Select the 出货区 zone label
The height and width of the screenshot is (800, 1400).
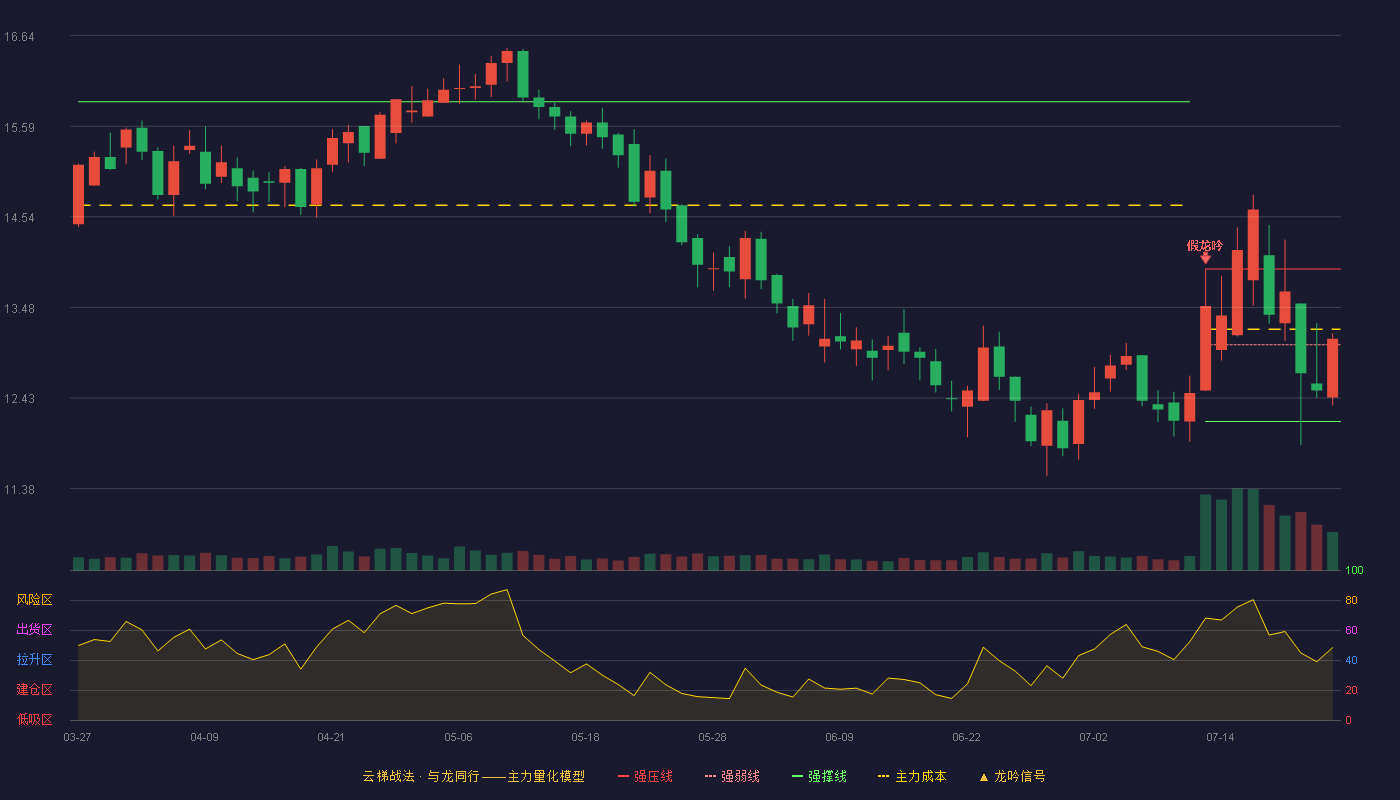(x=34, y=630)
